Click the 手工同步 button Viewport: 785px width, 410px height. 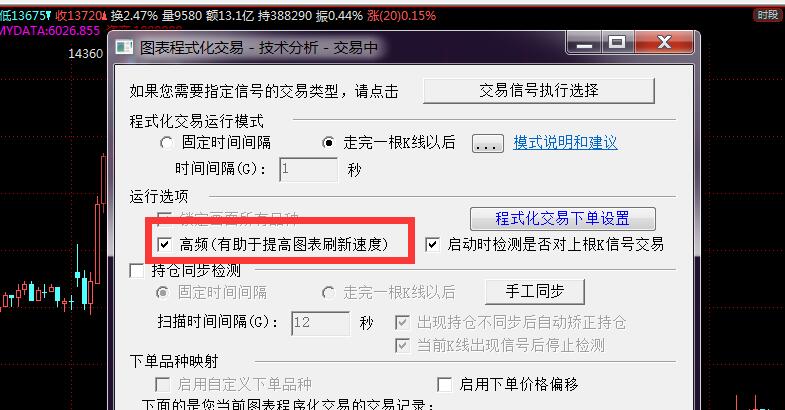pyautogui.click(x=535, y=291)
